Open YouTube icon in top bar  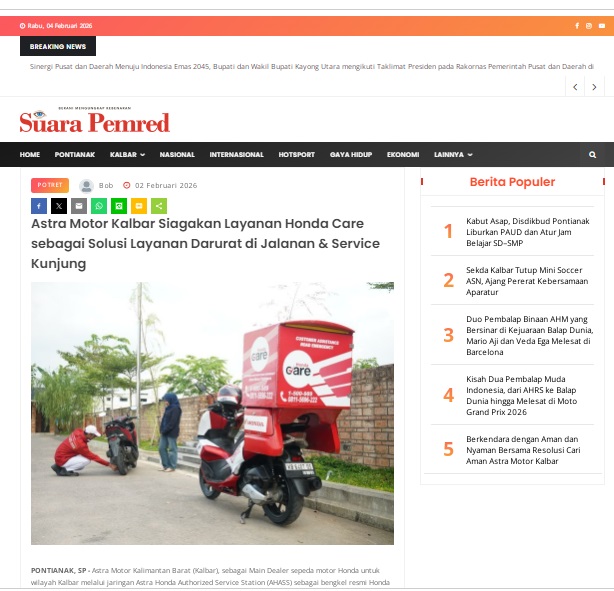point(601,26)
